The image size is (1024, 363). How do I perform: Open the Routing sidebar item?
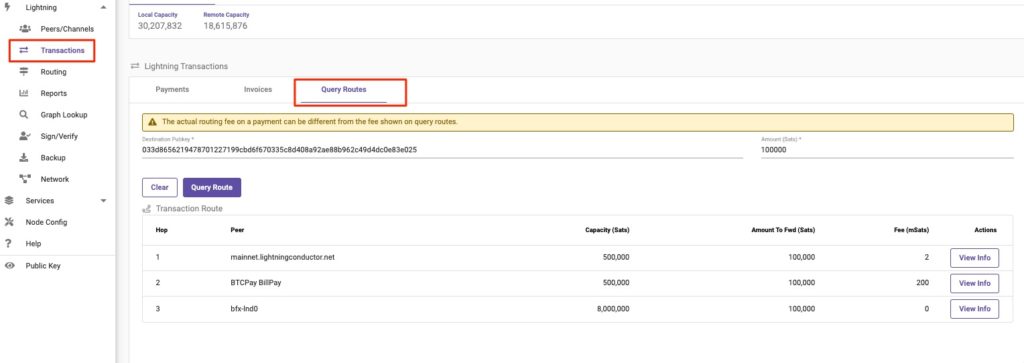point(53,72)
